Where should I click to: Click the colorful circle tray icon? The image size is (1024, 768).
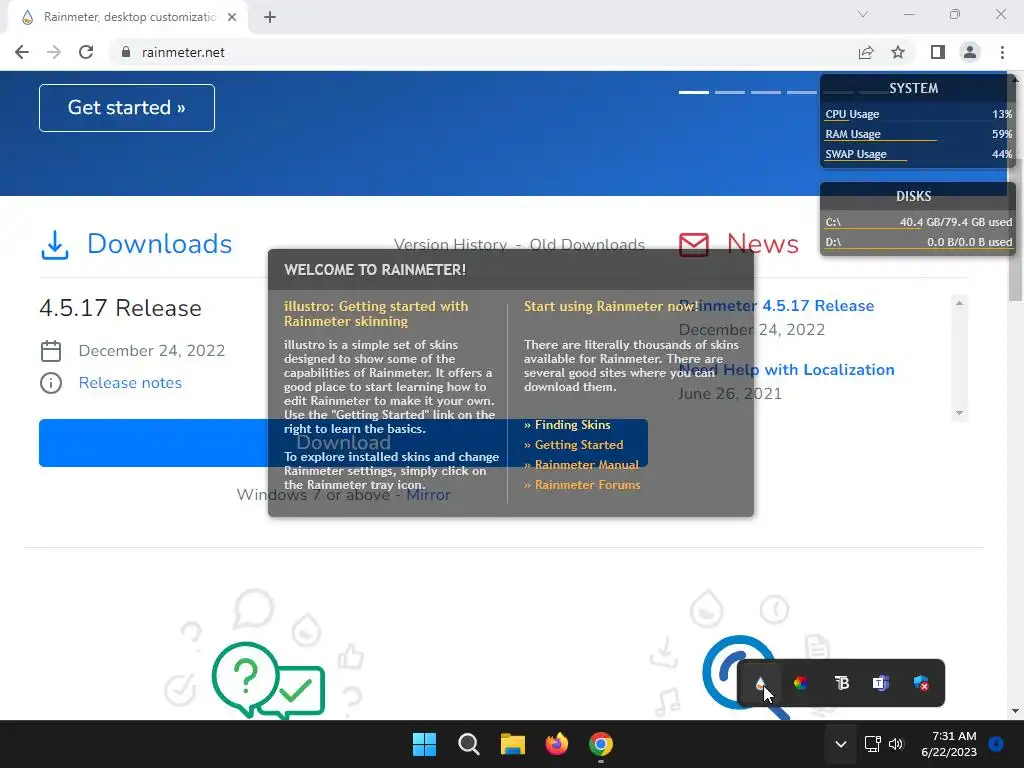(x=801, y=683)
